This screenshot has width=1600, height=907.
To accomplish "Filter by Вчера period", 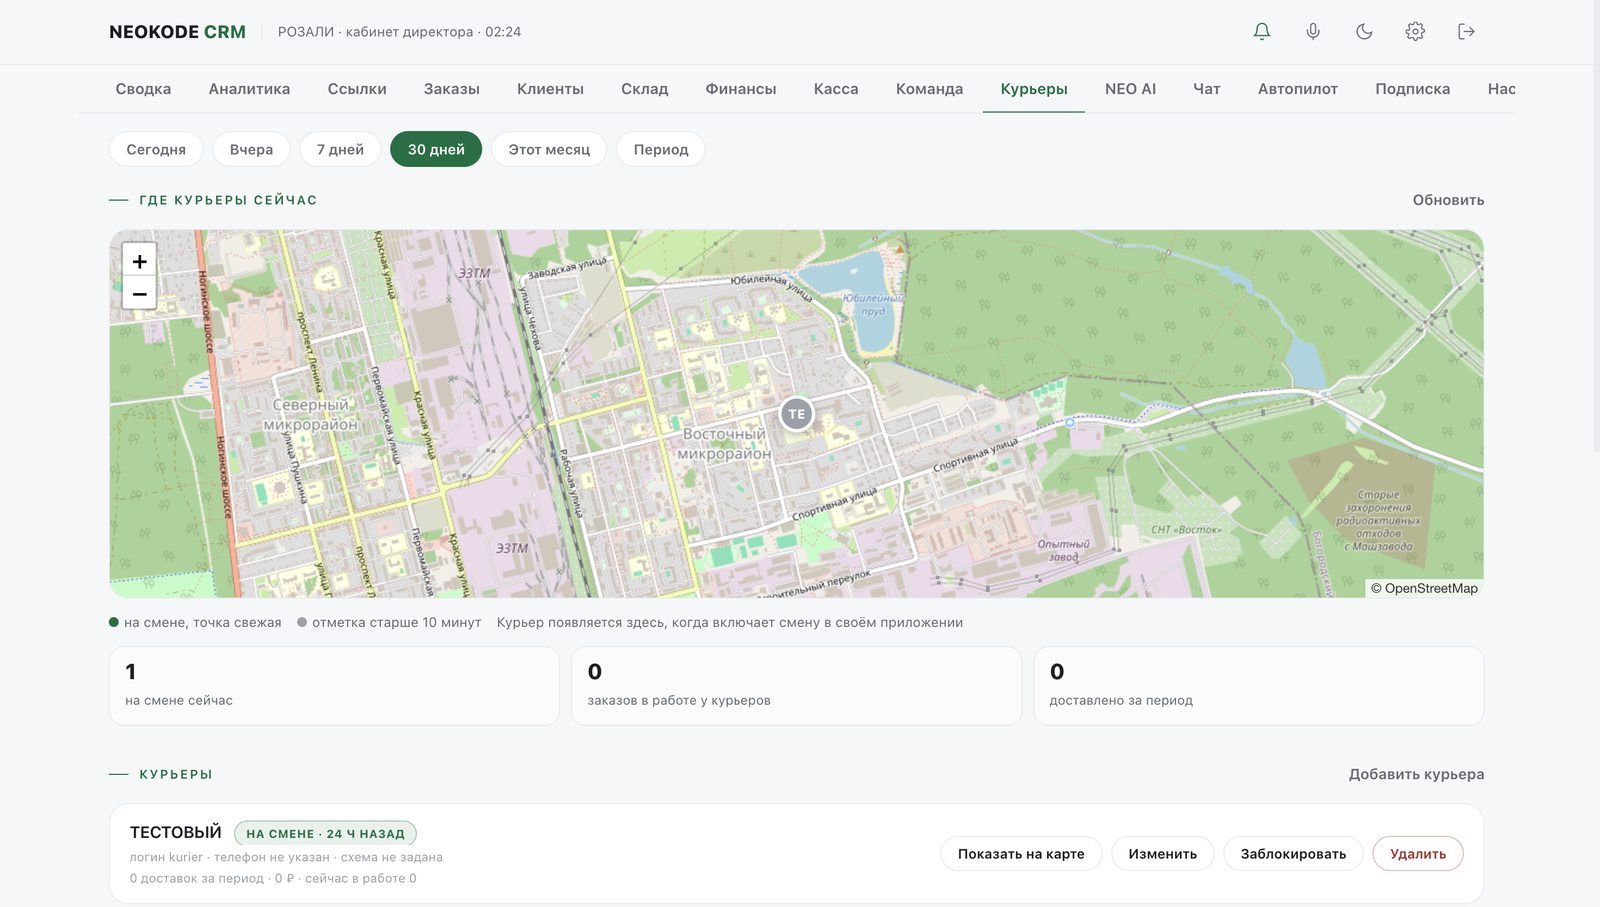I will 251,149.
